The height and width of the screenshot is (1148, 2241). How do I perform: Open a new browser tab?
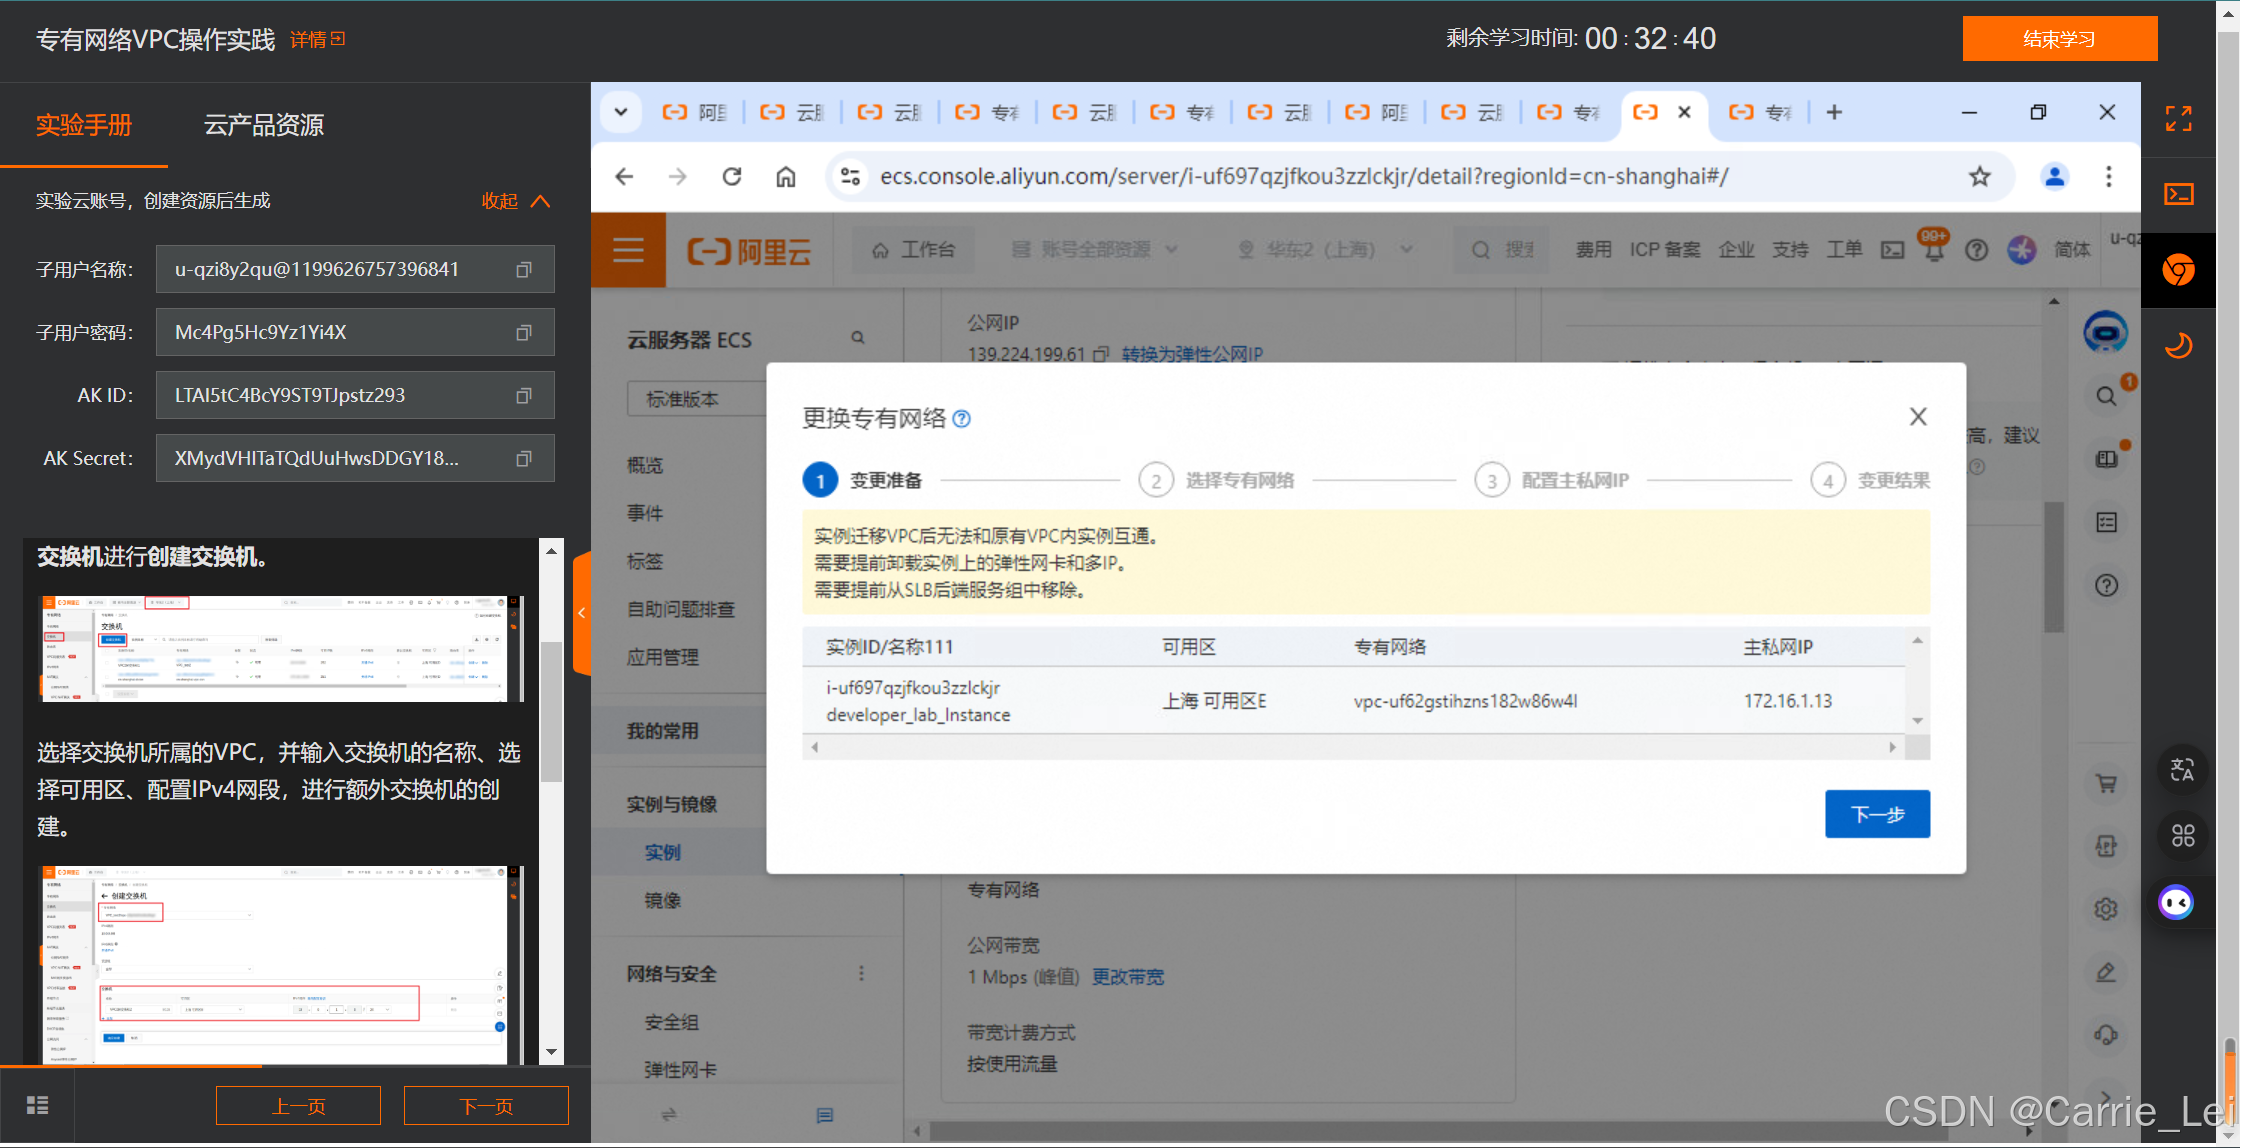[x=1834, y=113]
